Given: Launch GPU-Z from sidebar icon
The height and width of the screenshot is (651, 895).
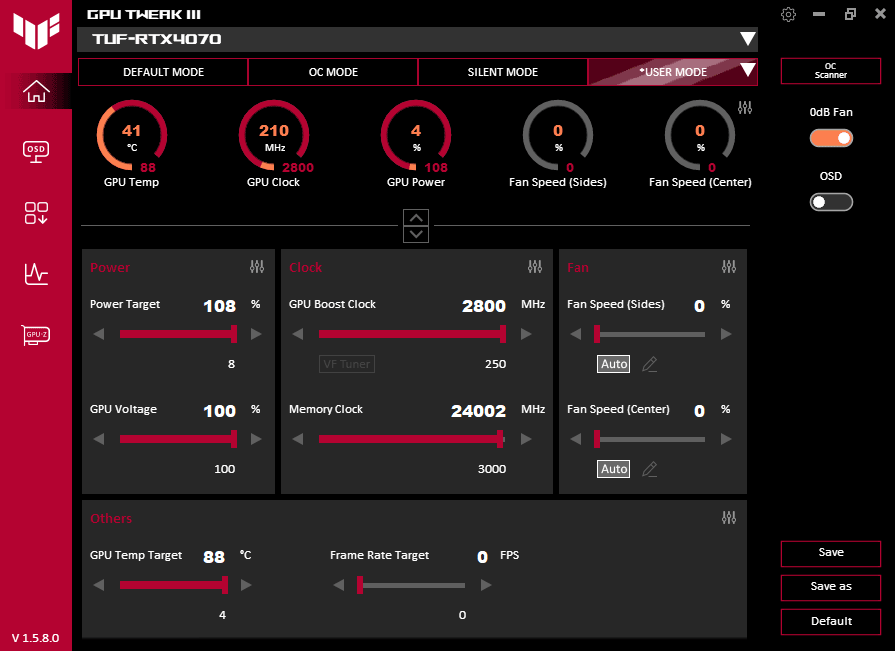Looking at the screenshot, I should (x=36, y=335).
